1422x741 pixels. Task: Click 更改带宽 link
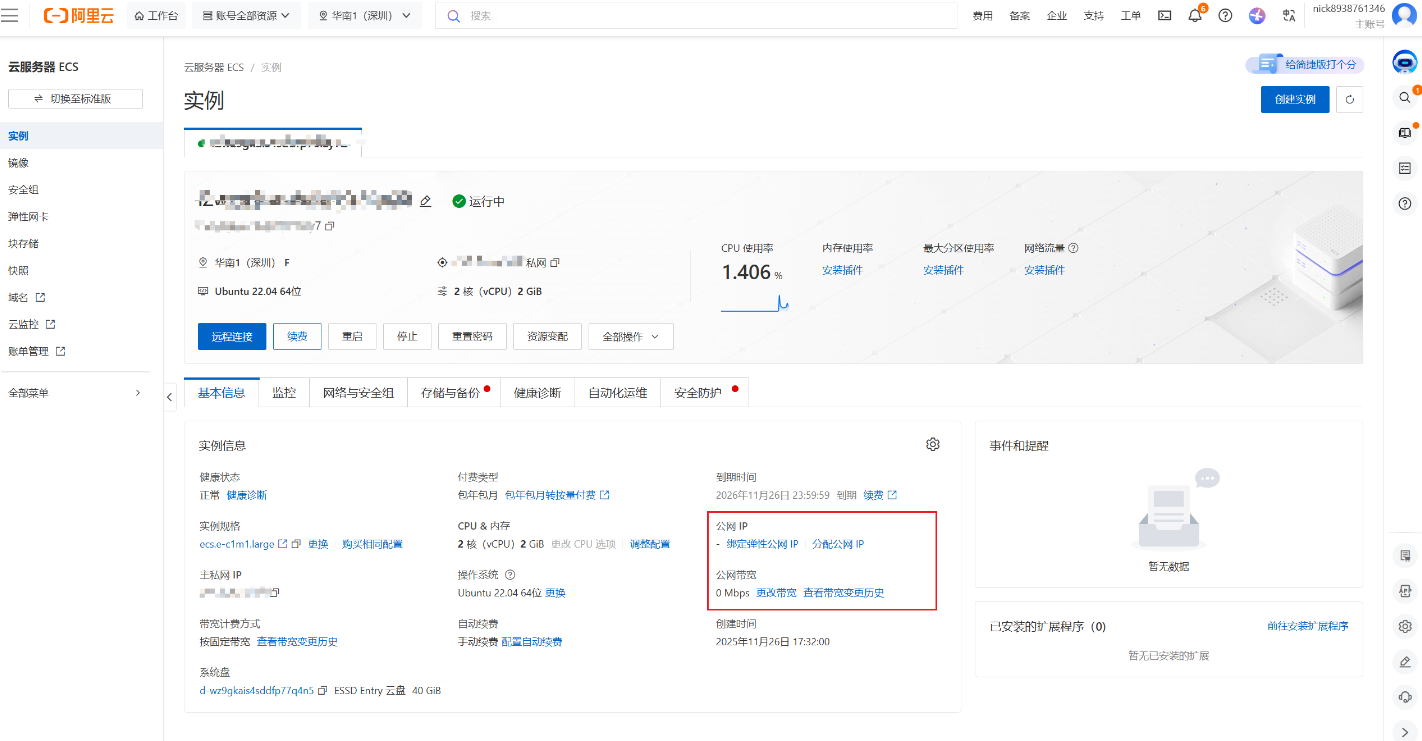776,593
